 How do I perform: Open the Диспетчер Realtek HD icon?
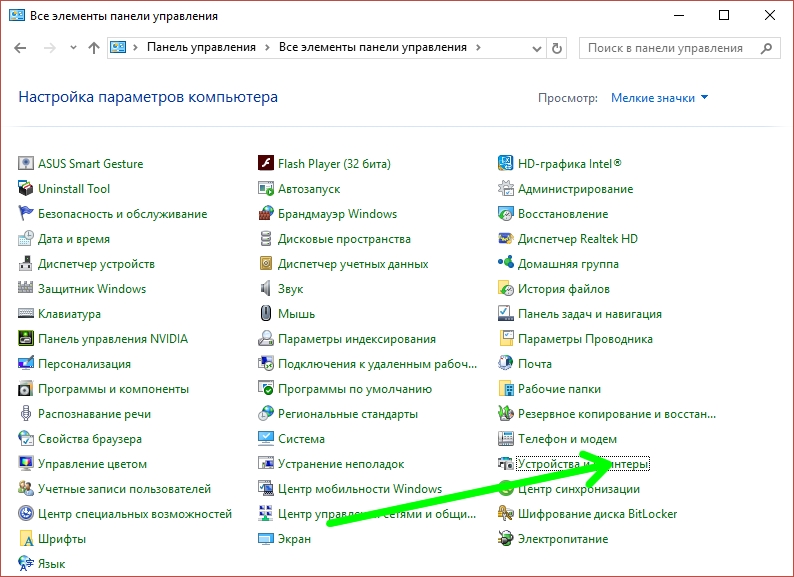(506, 239)
